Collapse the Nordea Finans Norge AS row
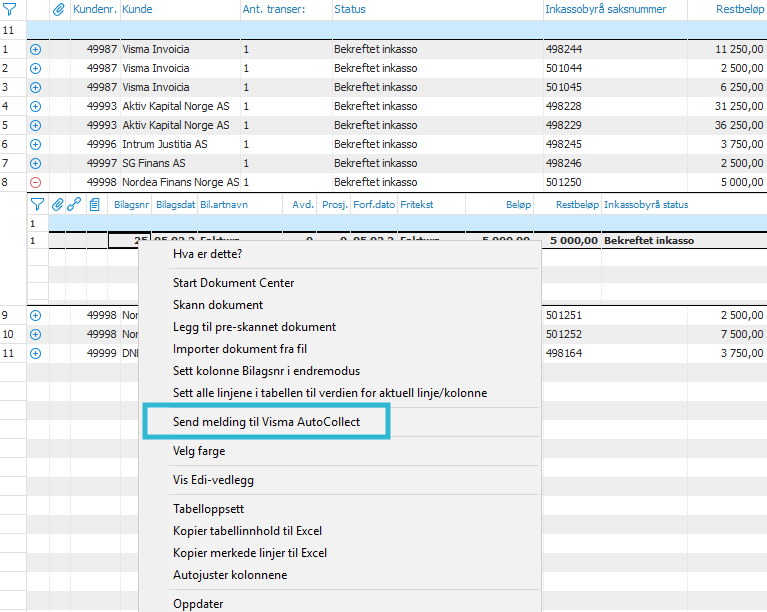This screenshot has width=767, height=612. pyautogui.click(x=35, y=182)
